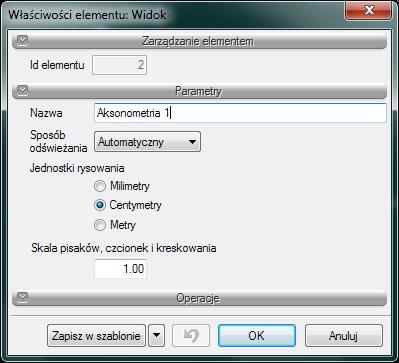The height and width of the screenshot is (363, 399).
Task: Select the Centymetry radio button
Action: point(100,205)
